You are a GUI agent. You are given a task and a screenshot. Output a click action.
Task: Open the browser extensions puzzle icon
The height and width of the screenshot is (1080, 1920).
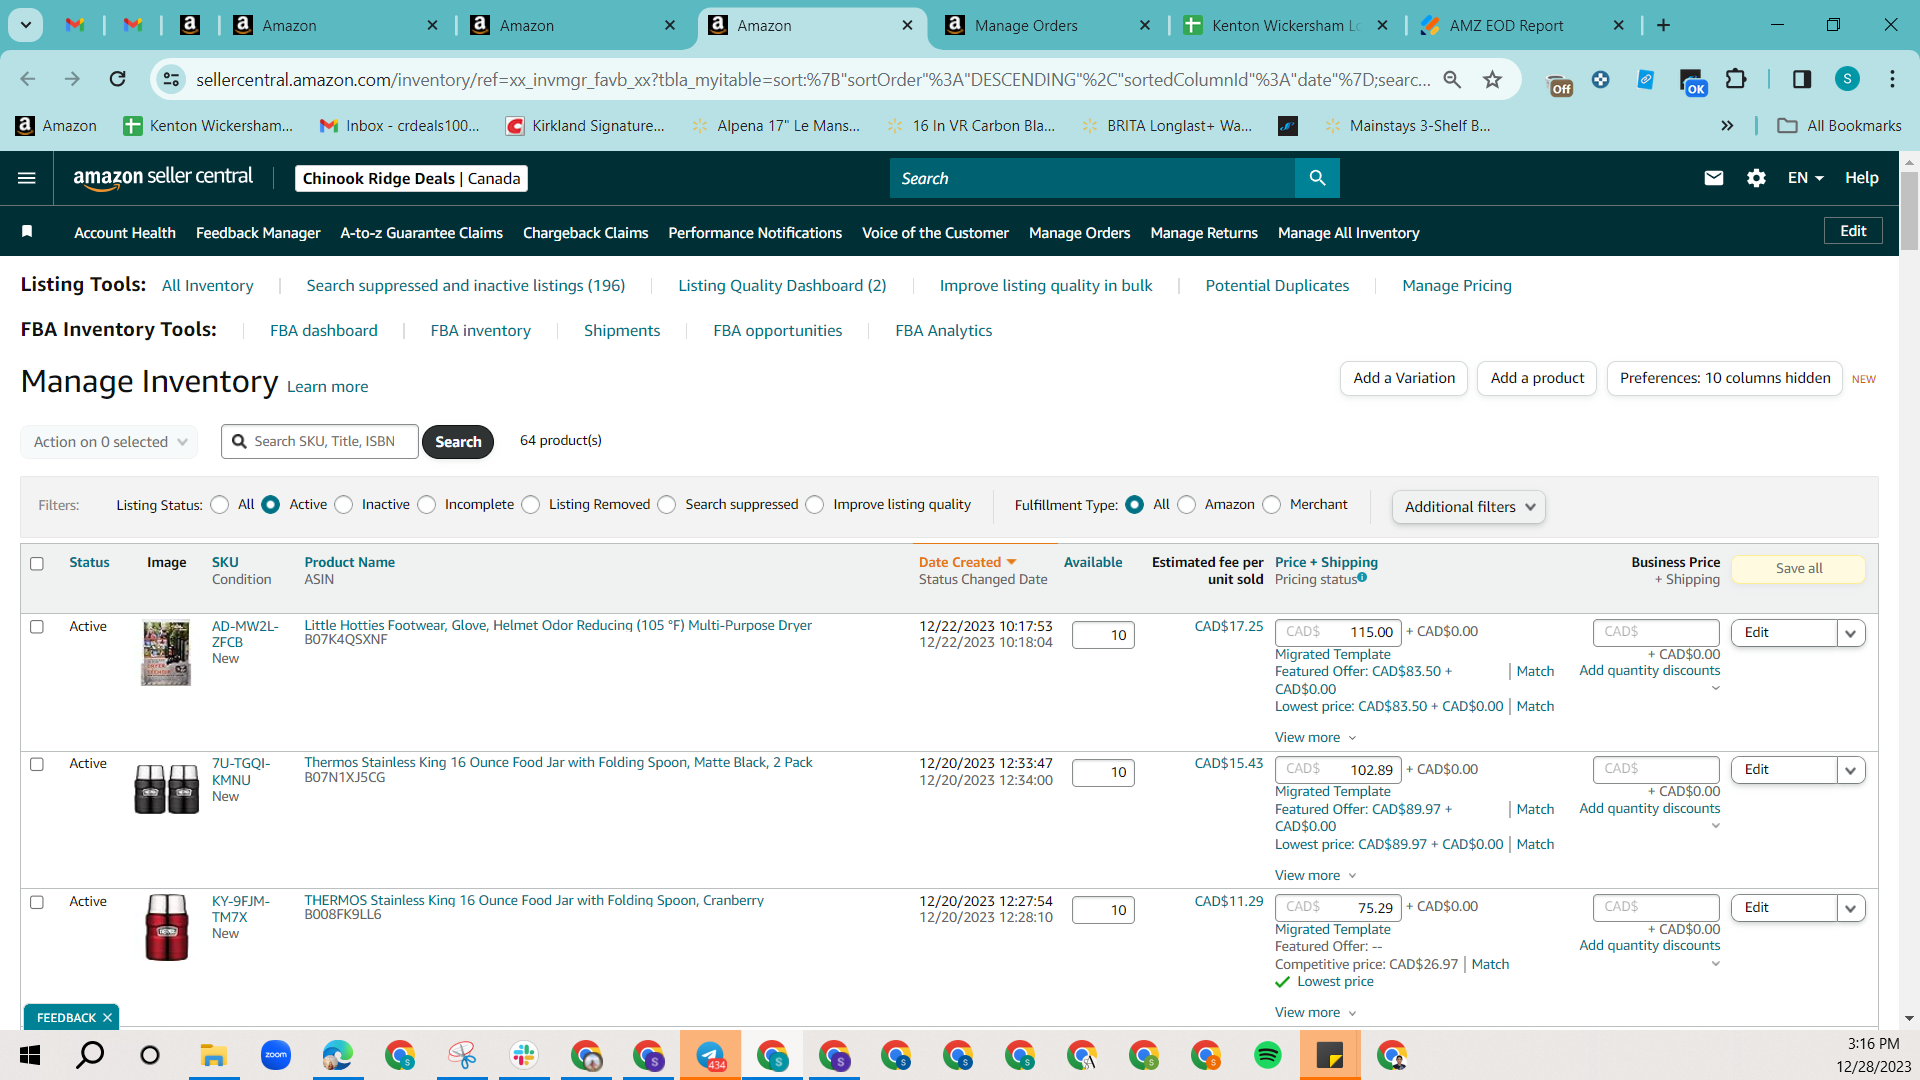pos(1736,79)
